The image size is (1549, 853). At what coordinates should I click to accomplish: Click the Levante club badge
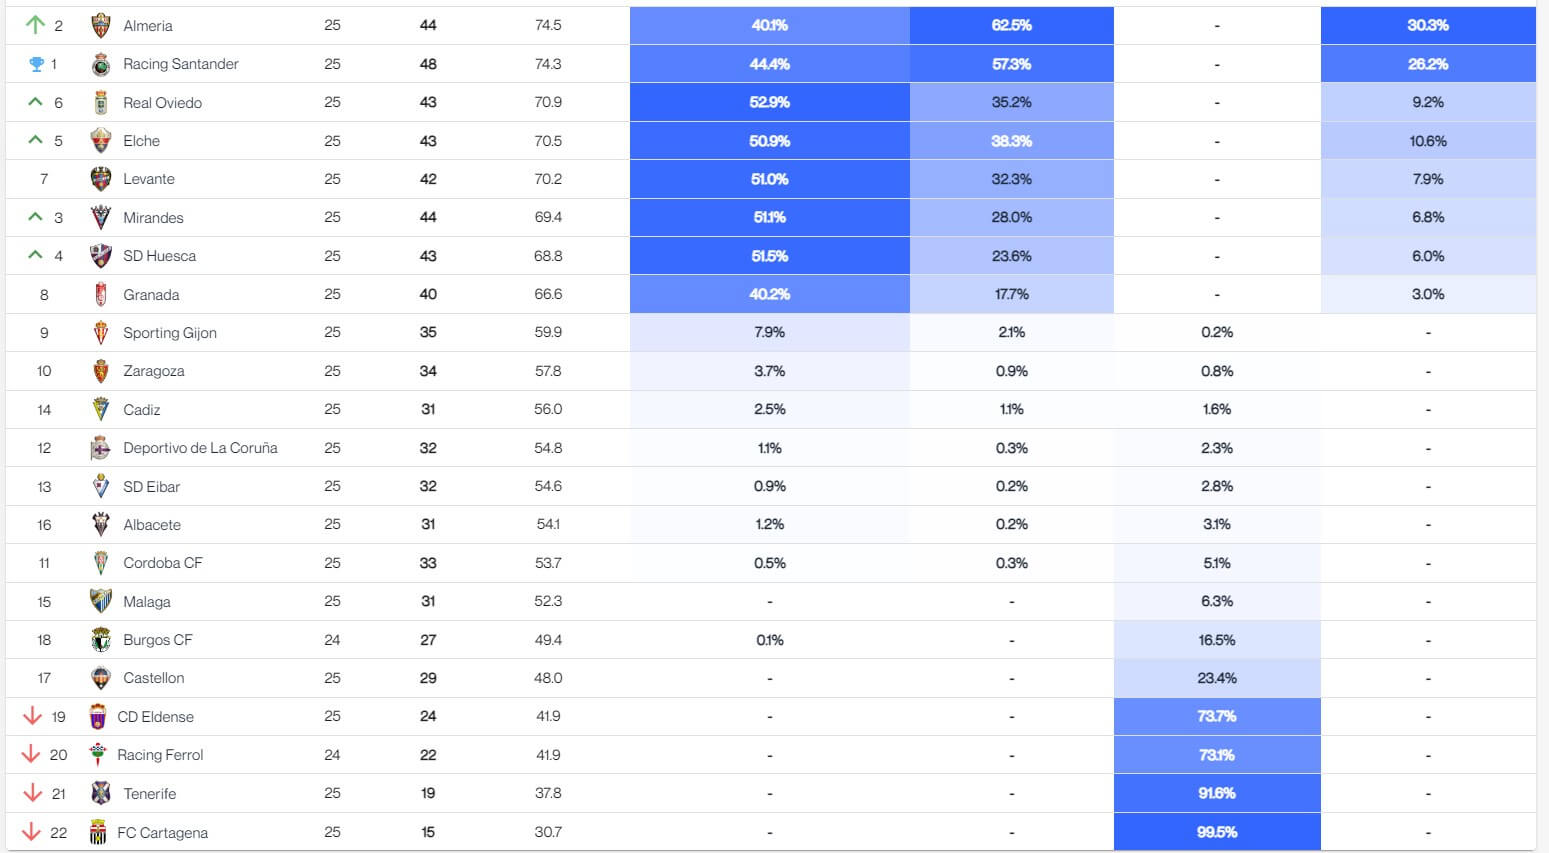click(100, 179)
